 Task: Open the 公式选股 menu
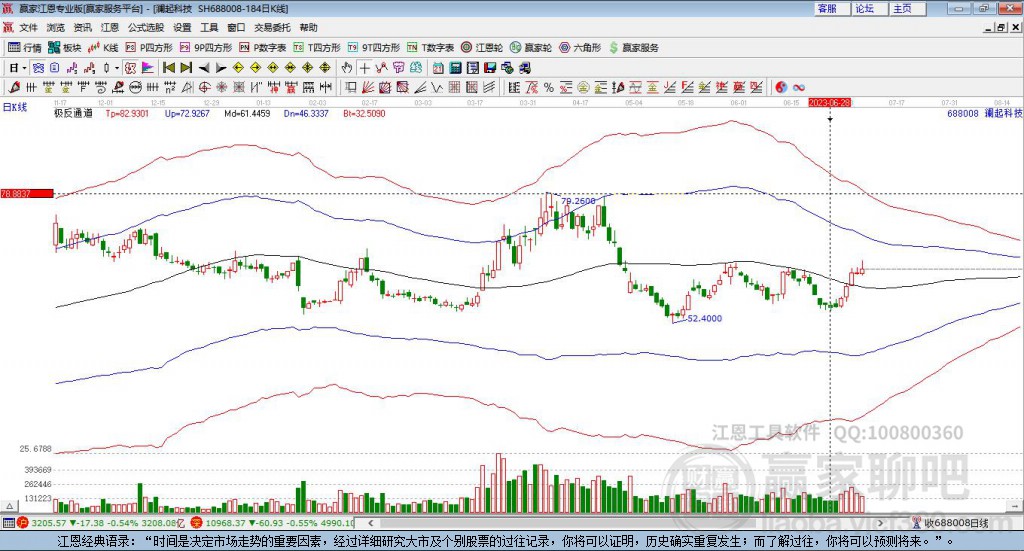[x=145, y=28]
